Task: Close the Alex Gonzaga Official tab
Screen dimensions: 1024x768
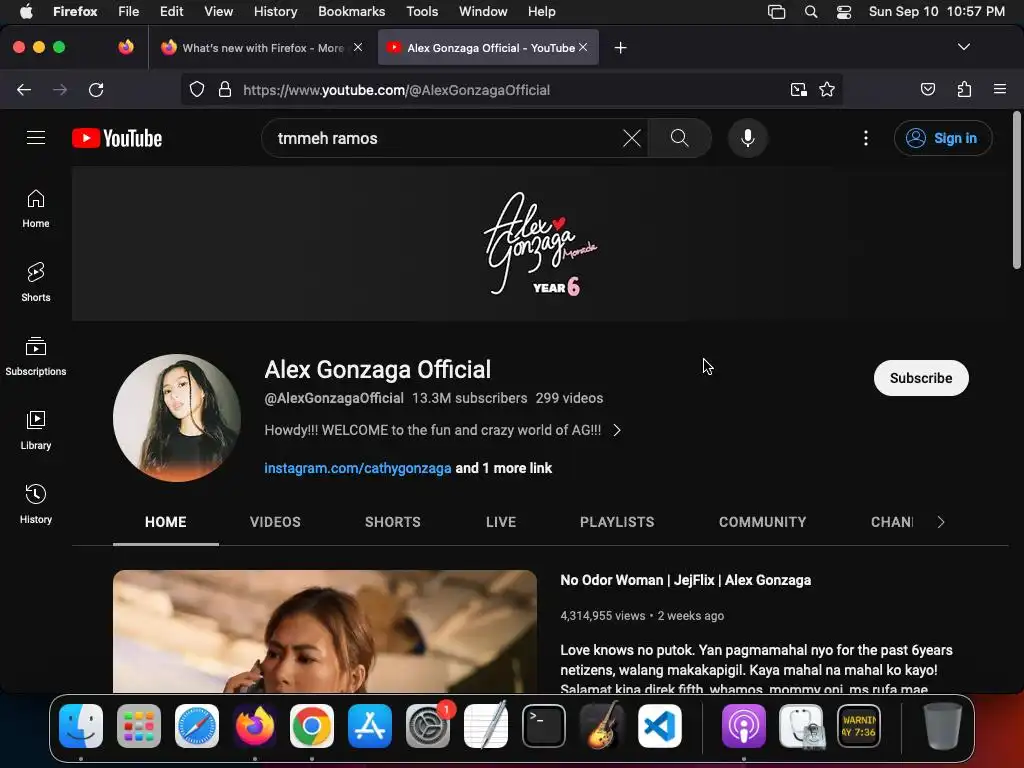Action: [583, 47]
